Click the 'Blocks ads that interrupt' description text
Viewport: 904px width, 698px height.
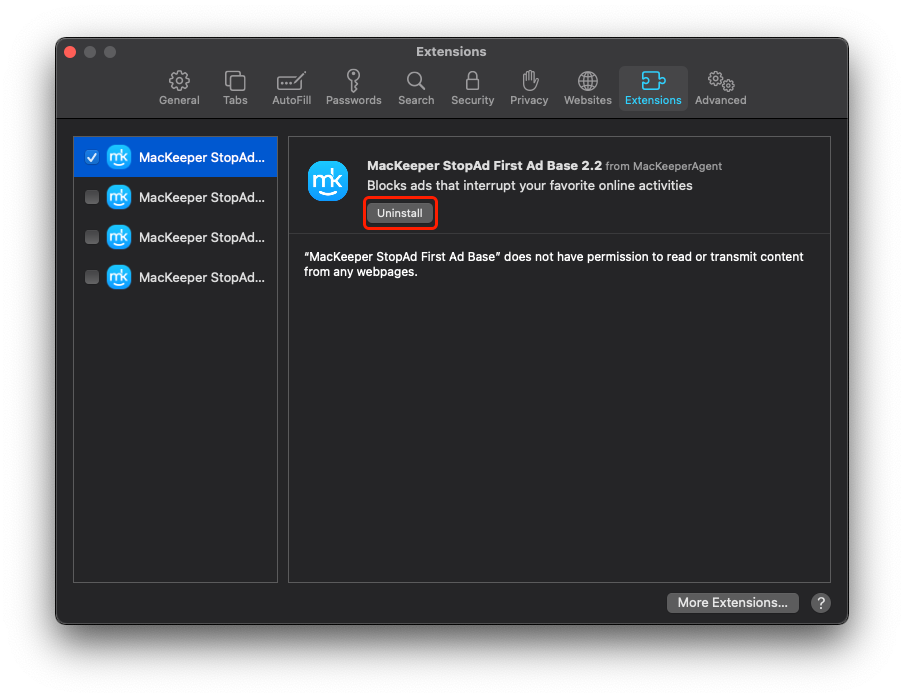coord(530,186)
